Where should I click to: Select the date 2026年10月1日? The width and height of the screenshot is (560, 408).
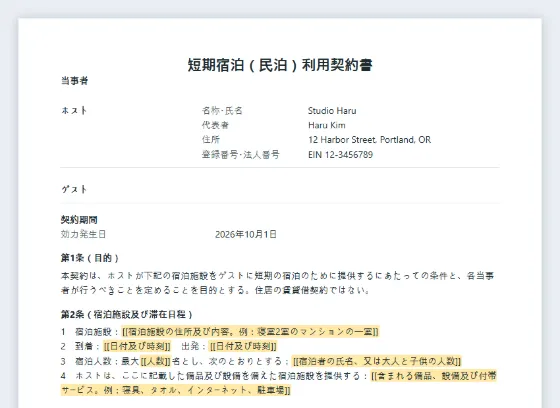[246, 234]
